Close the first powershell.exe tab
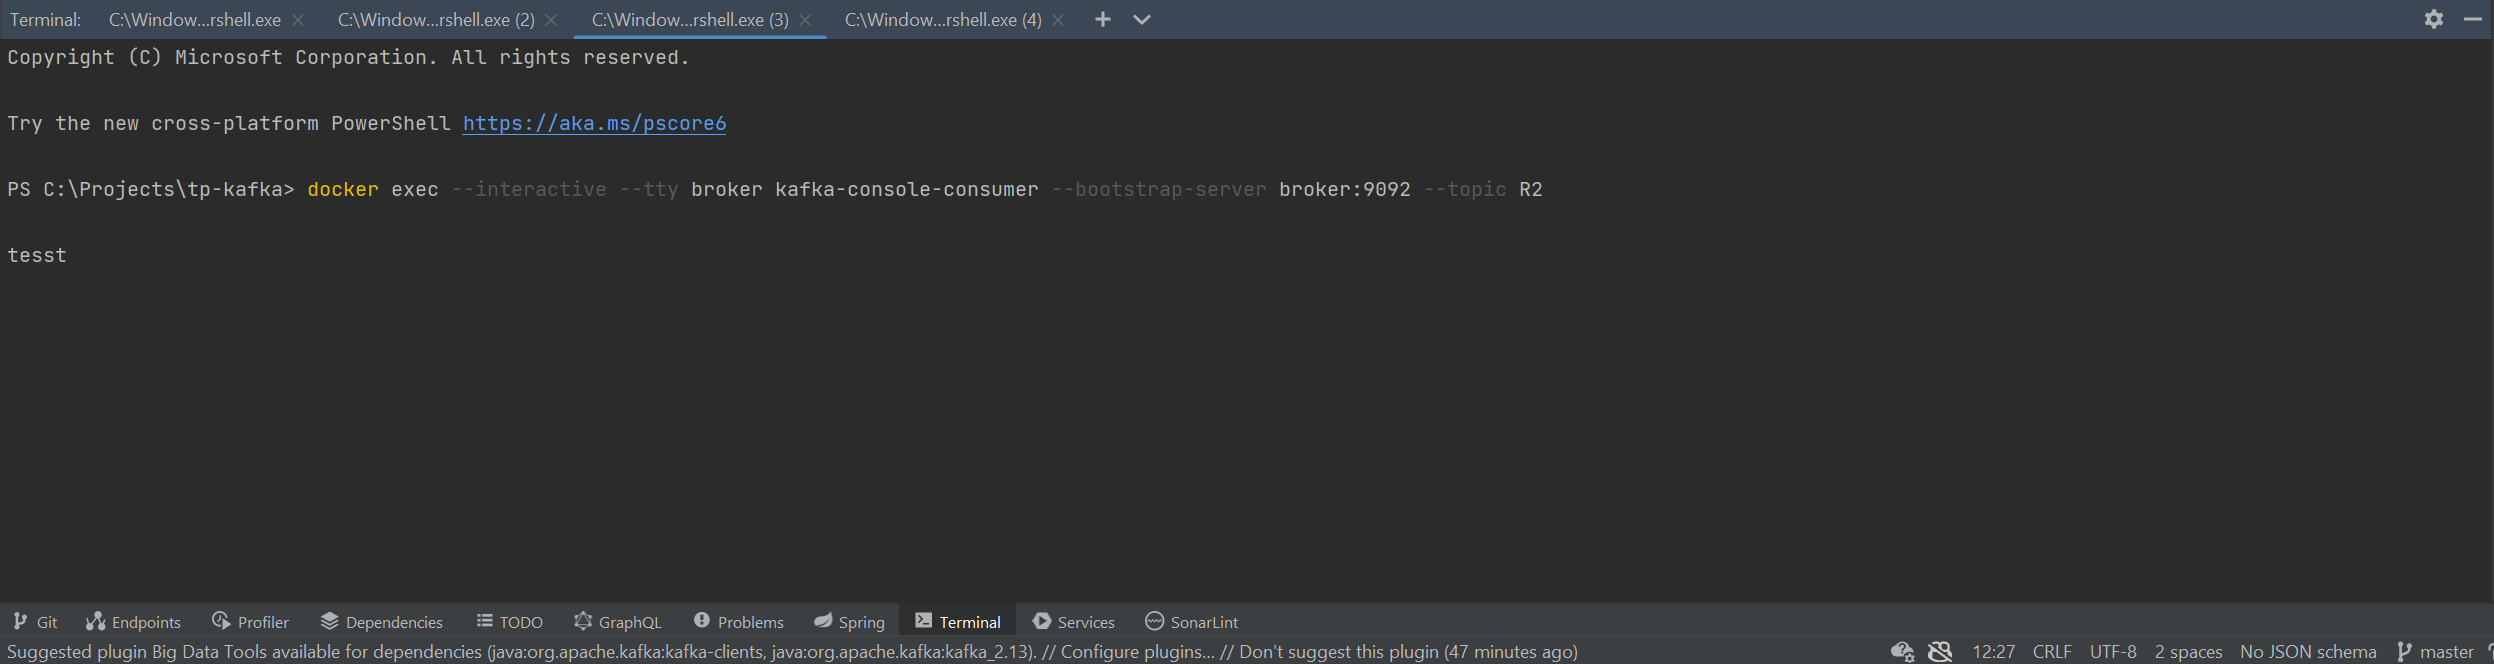Screen dimensions: 2494x664 pos(298,20)
